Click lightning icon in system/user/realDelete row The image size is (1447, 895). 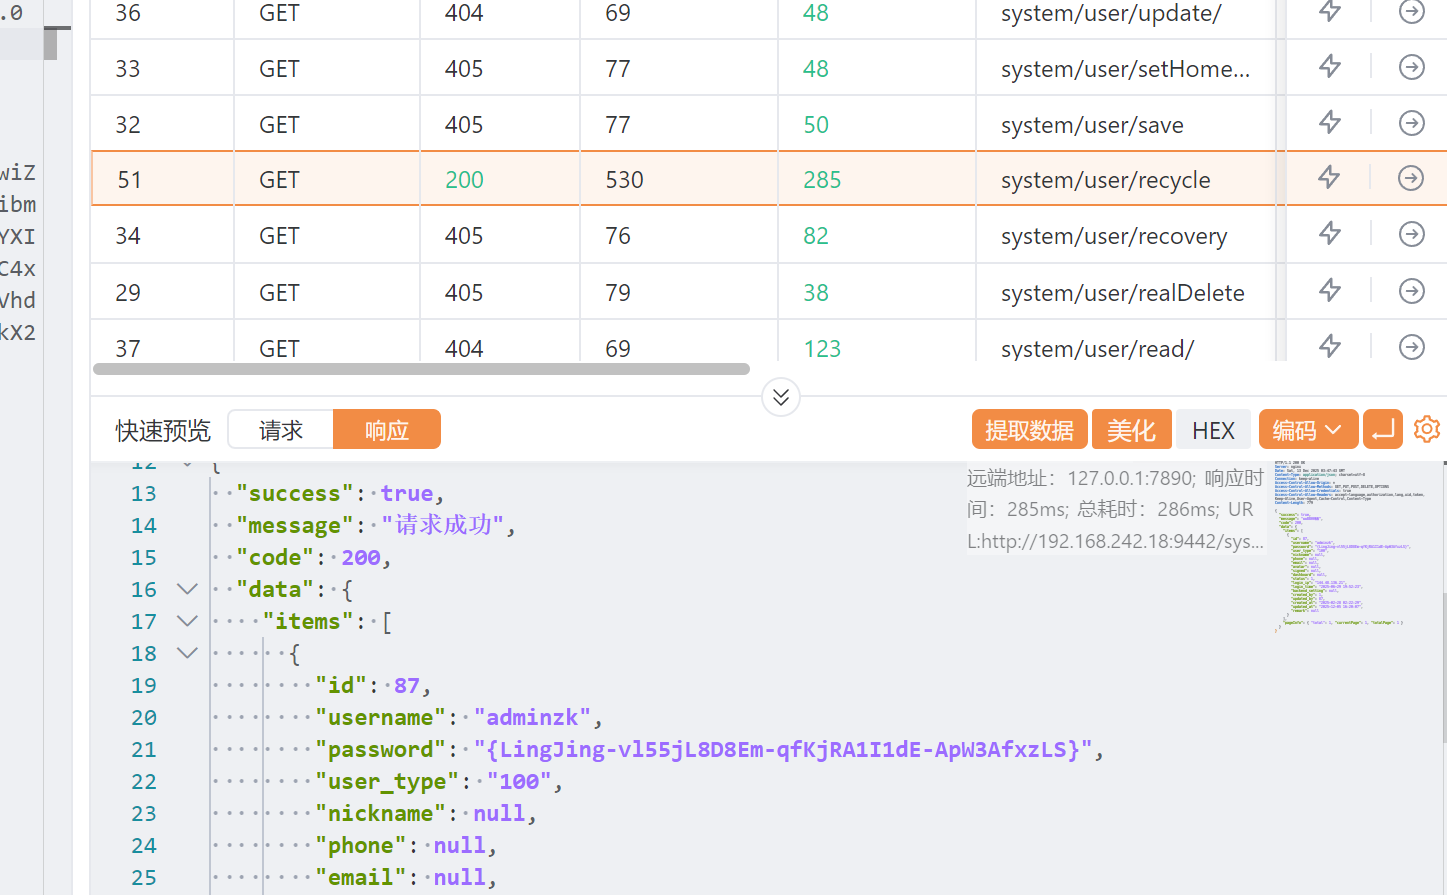point(1329,291)
